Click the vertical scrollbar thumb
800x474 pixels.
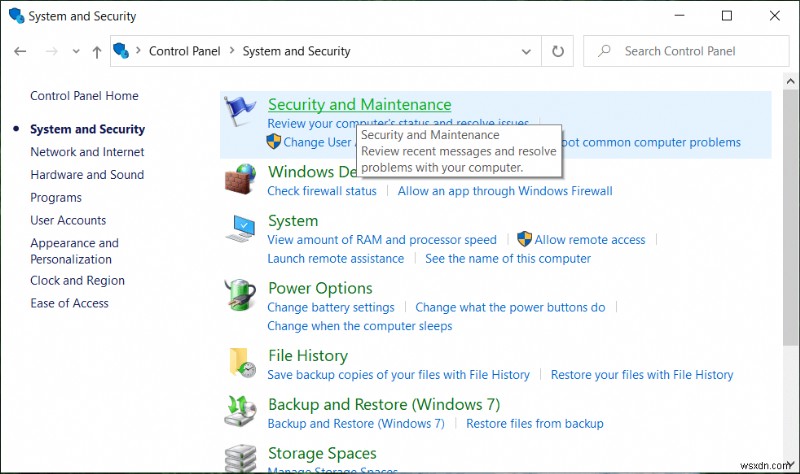click(790, 219)
